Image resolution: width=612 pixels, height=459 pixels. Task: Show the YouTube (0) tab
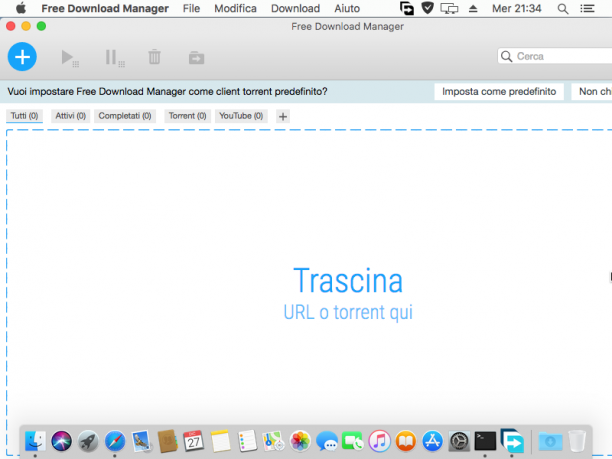(241, 116)
